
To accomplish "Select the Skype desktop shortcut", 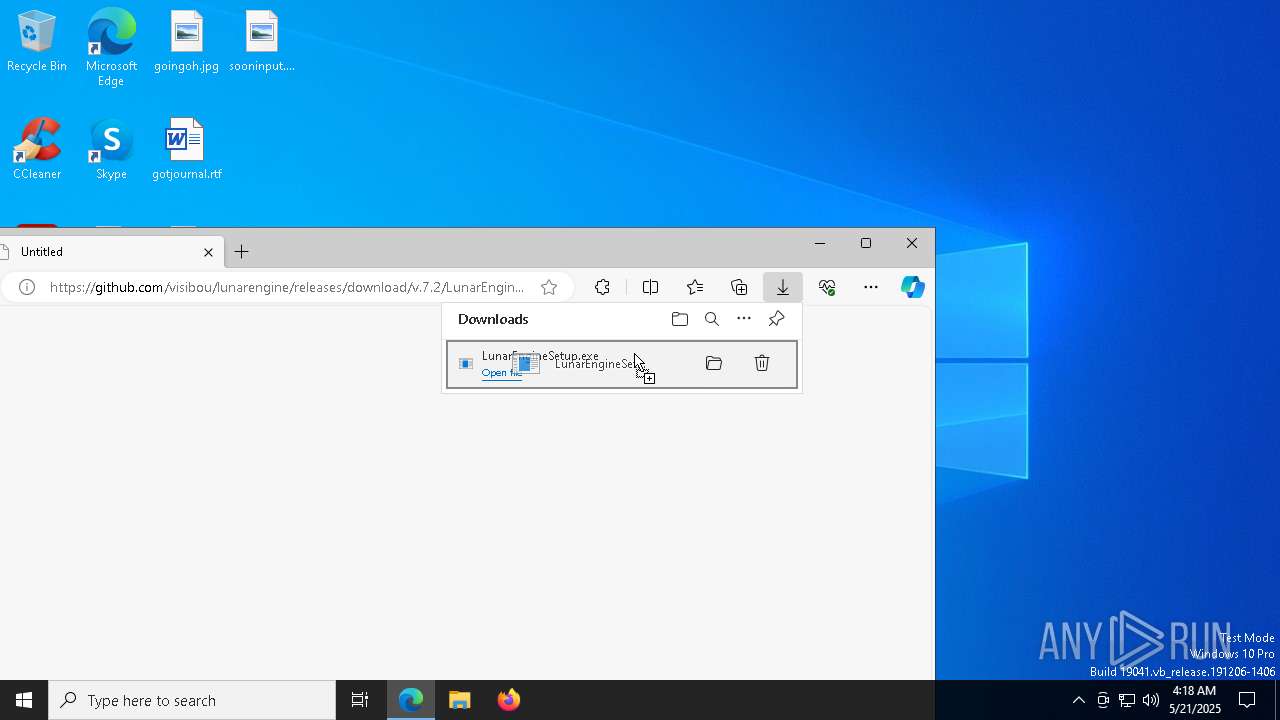I will pyautogui.click(x=111, y=149).
